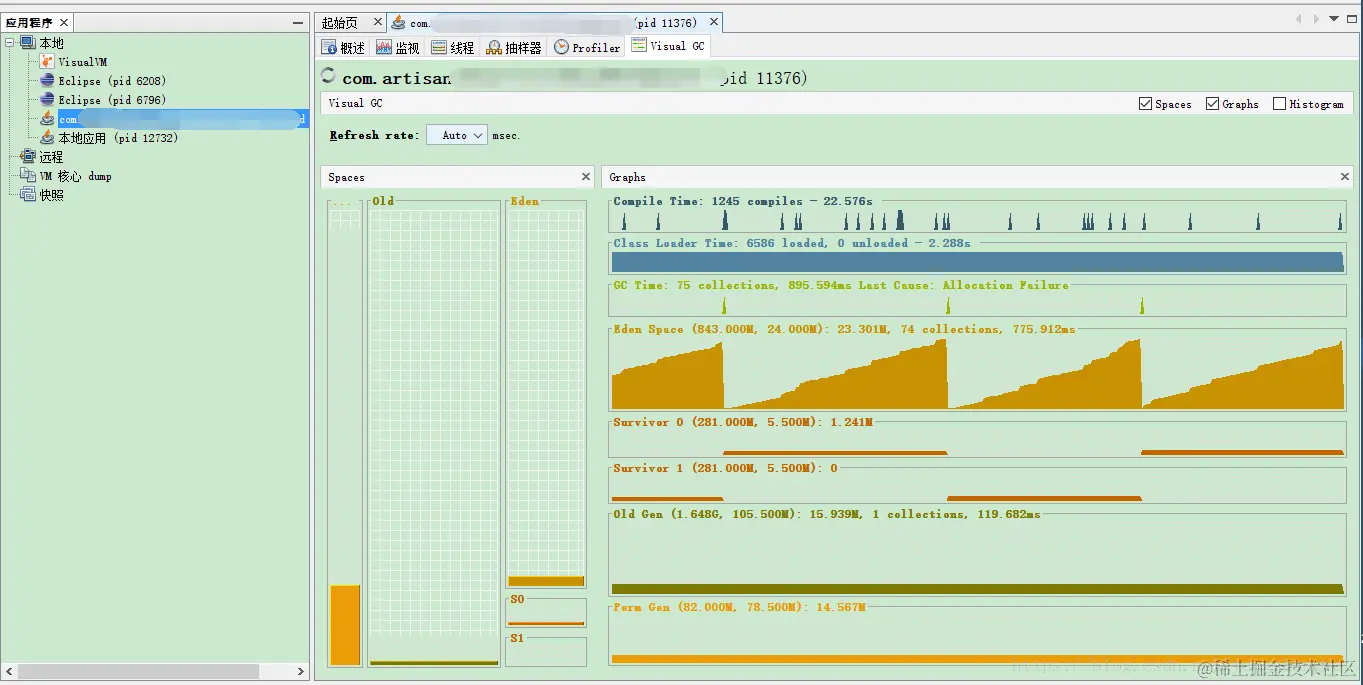The width and height of the screenshot is (1363, 685).
Task: Switch to the 抽样器 tab
Action: pos(514,47)
